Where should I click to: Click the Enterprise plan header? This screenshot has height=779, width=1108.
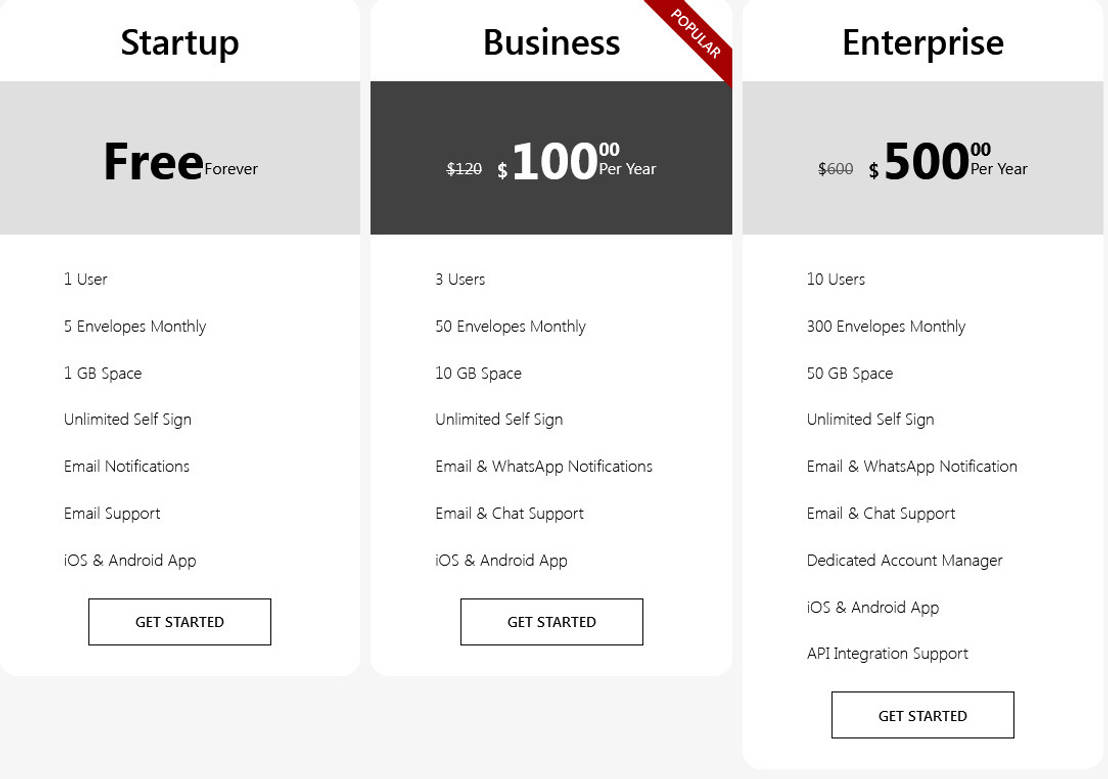[x=922, y=42]
